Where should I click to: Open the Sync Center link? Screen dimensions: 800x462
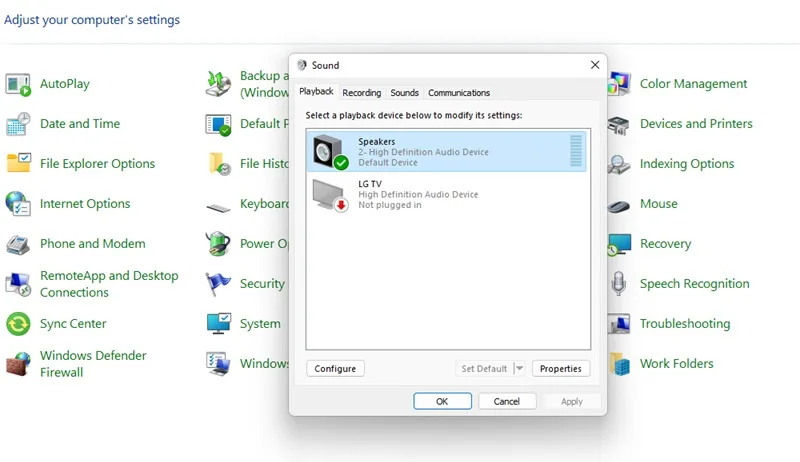pos(73,324)
